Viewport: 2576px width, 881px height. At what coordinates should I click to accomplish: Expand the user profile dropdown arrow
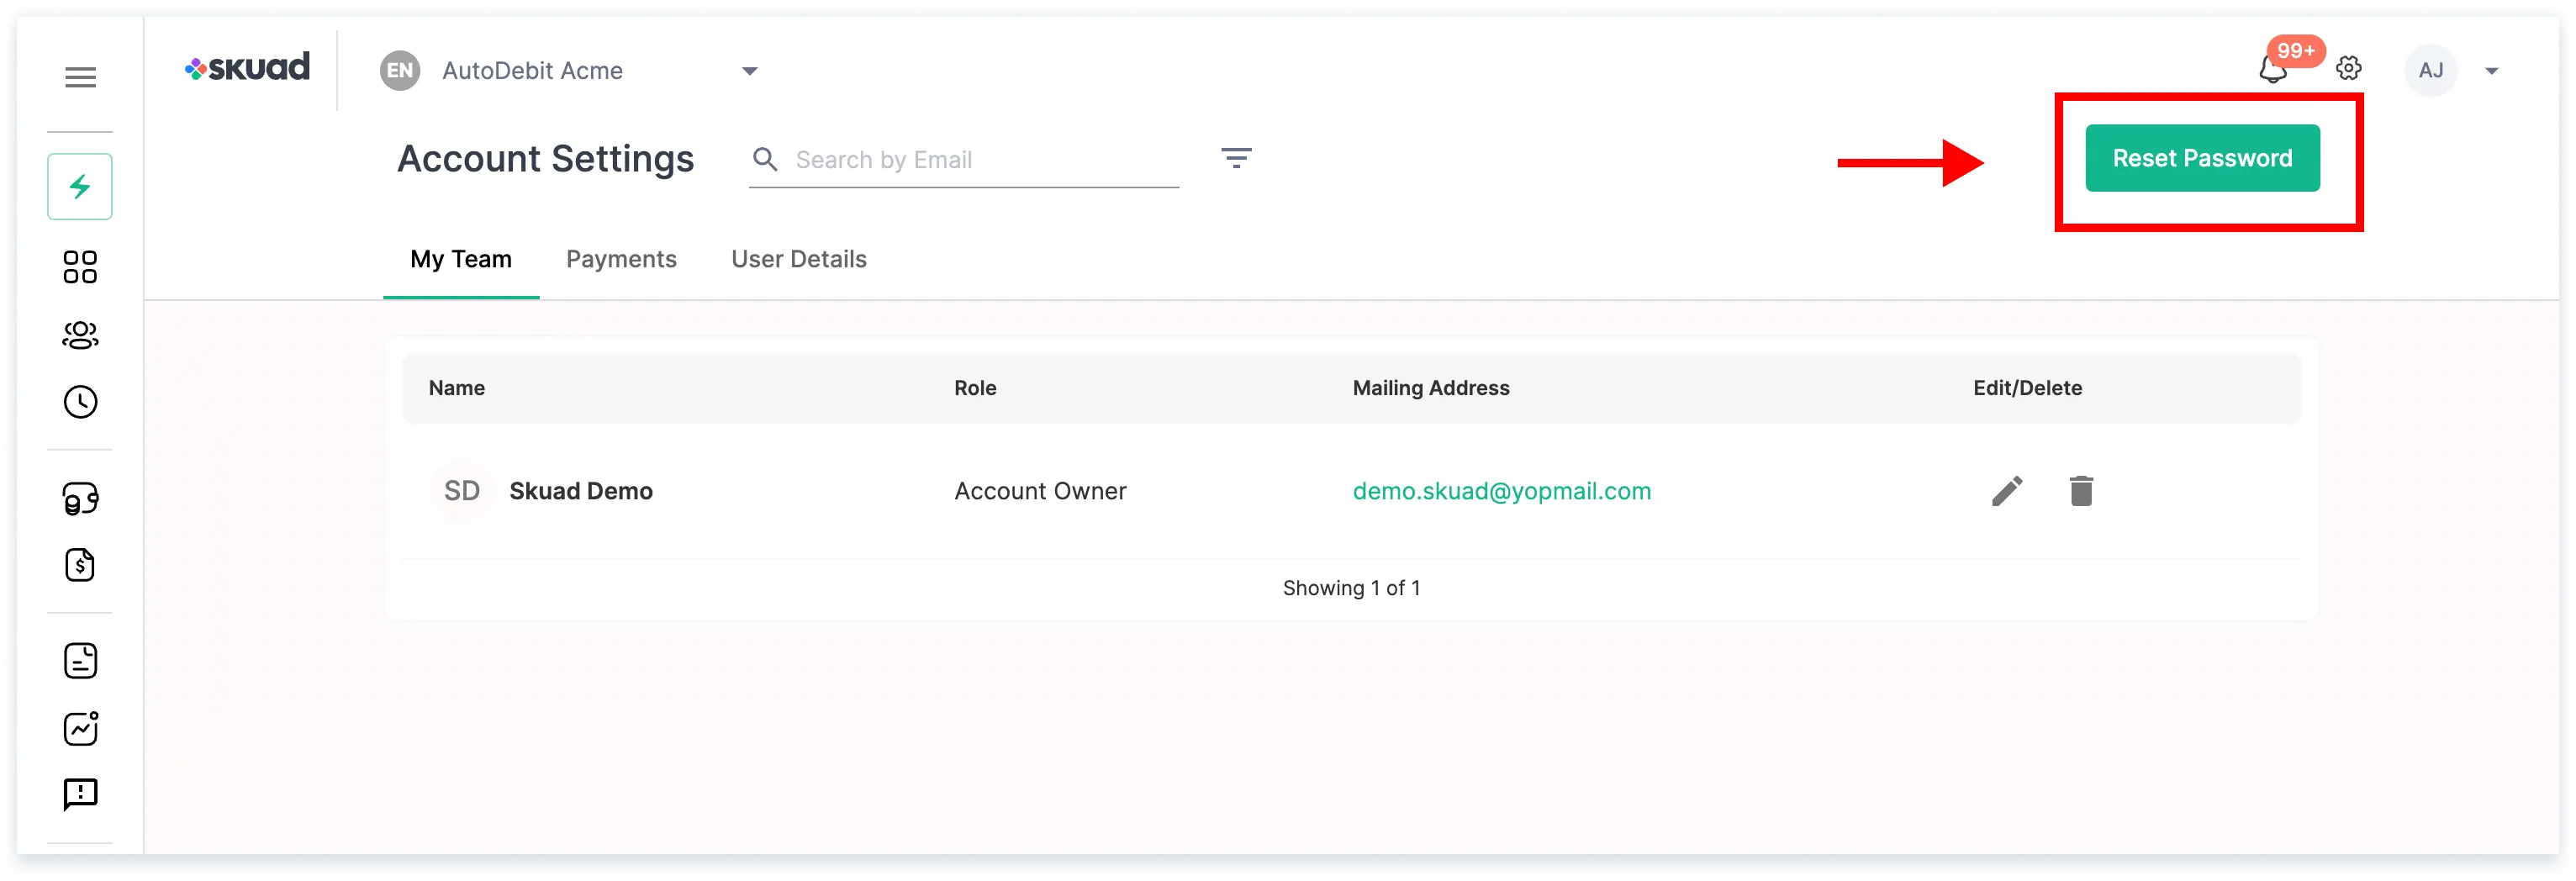pos(2492,71)
